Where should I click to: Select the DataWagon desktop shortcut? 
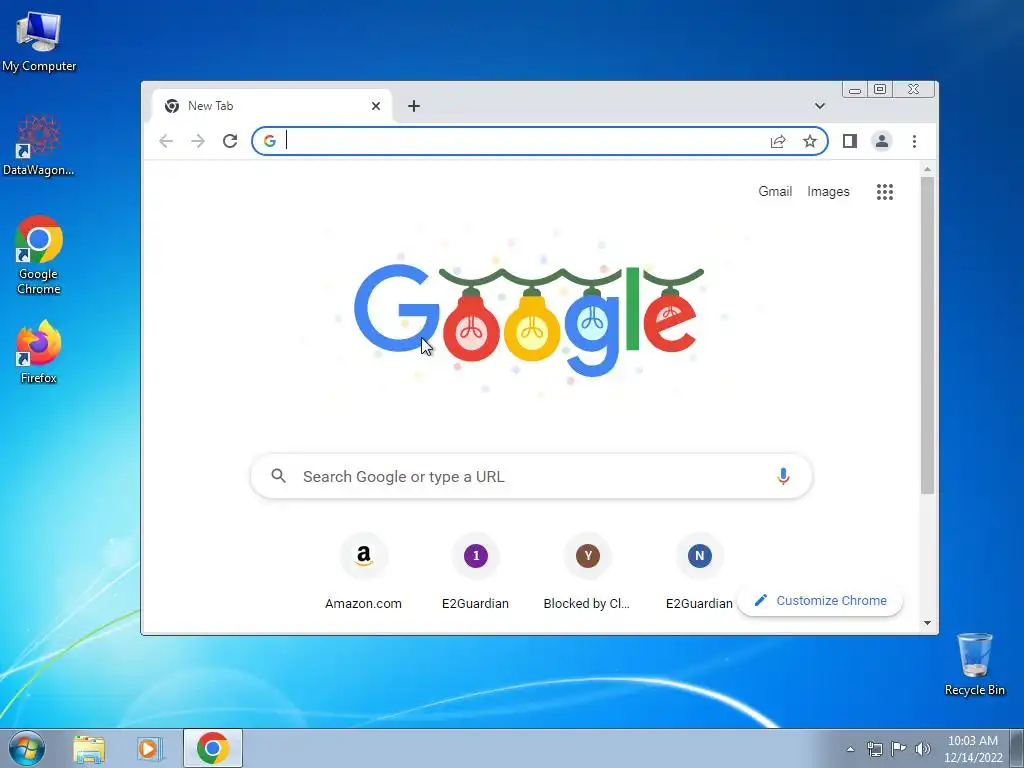pyautogui.click(x=39, y=145)
